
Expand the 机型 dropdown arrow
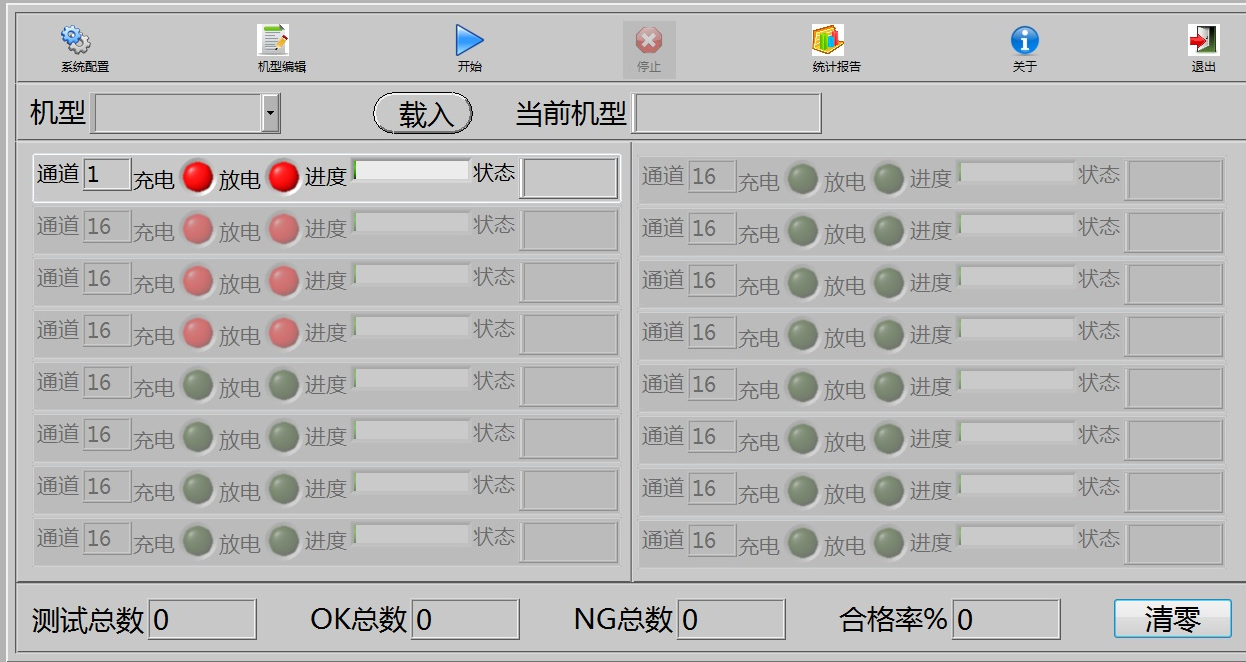(x=271, y=114)
